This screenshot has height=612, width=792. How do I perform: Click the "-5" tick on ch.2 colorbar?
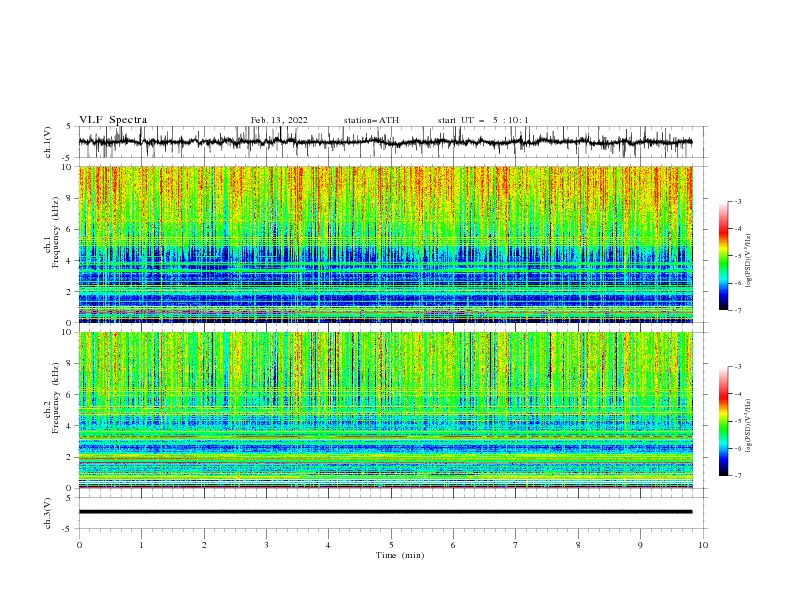point(738,421)
